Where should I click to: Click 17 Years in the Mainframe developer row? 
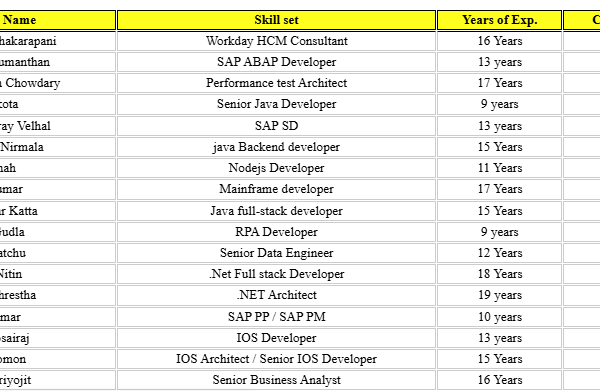pyautogui.click(x=500, y=189)
